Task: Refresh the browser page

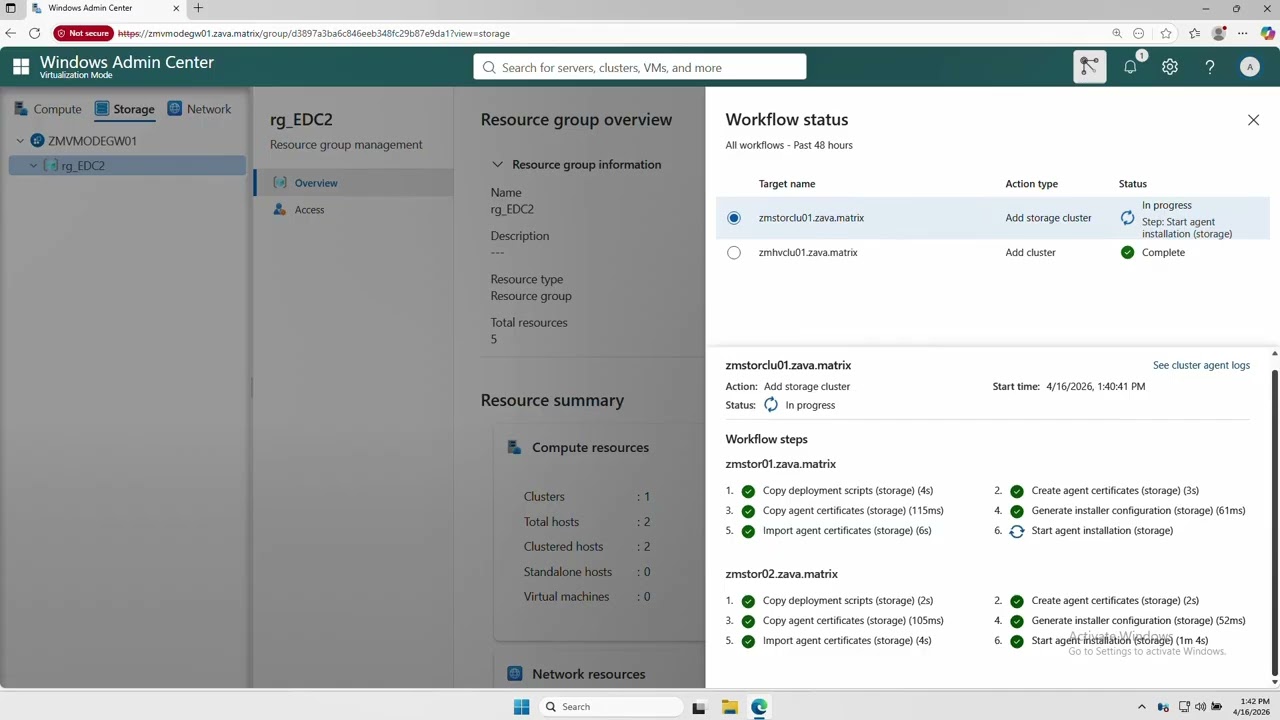Action: click(x=34, y=33)
